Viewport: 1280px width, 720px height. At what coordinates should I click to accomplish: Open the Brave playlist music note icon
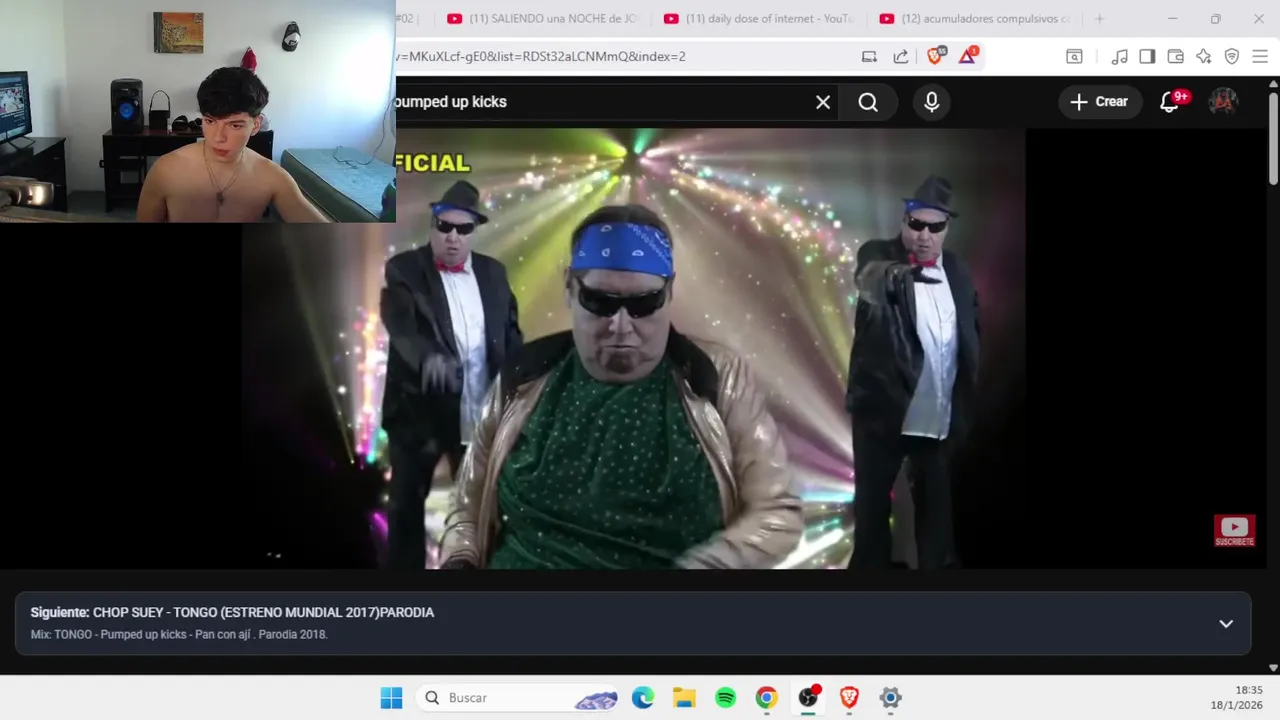1120,56
